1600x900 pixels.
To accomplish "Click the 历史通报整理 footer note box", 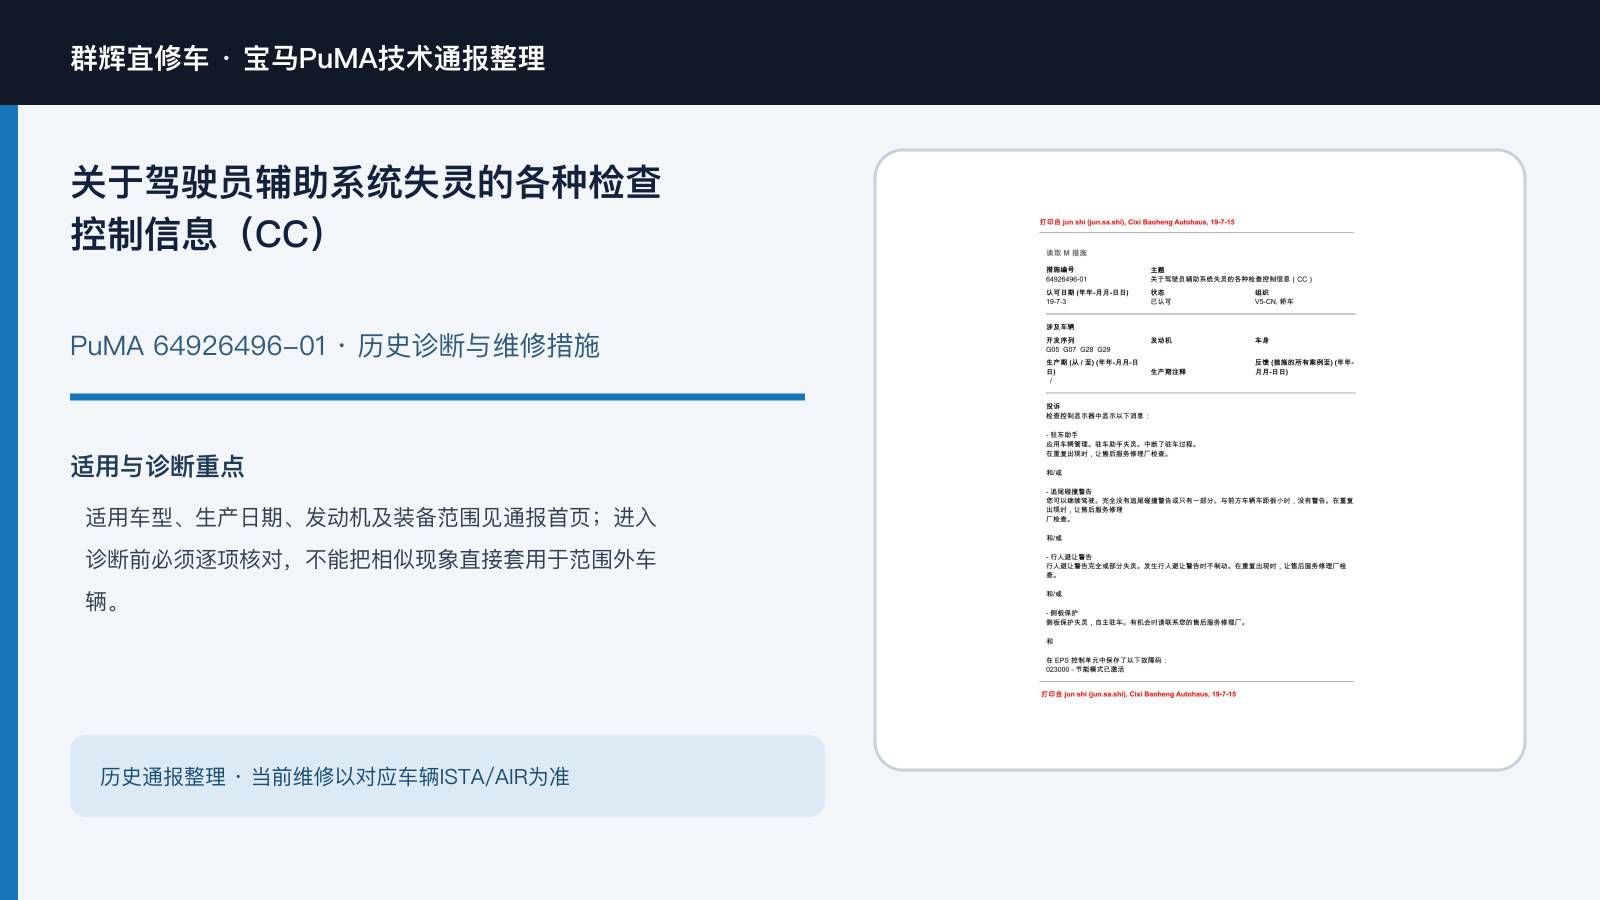I will (447, 776).
